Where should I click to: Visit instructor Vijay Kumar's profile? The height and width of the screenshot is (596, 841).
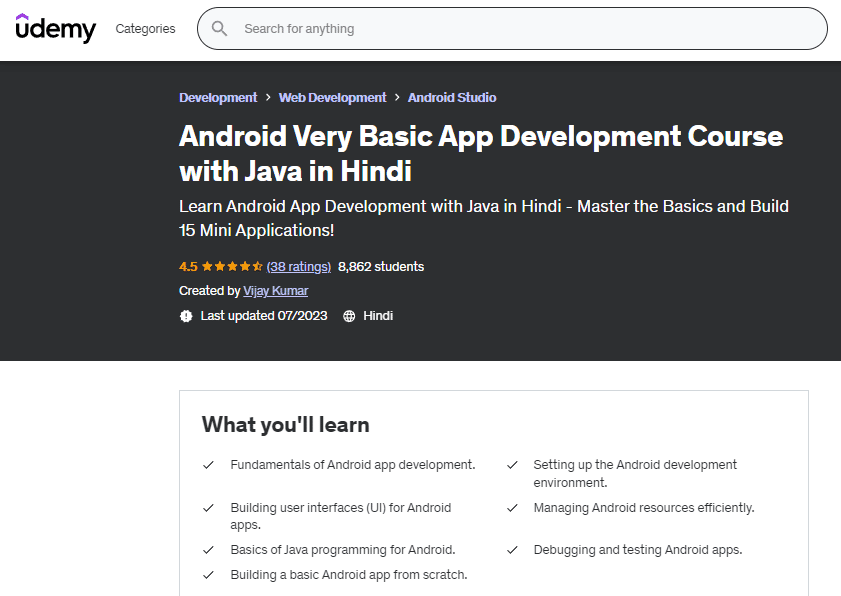[276, 291]
